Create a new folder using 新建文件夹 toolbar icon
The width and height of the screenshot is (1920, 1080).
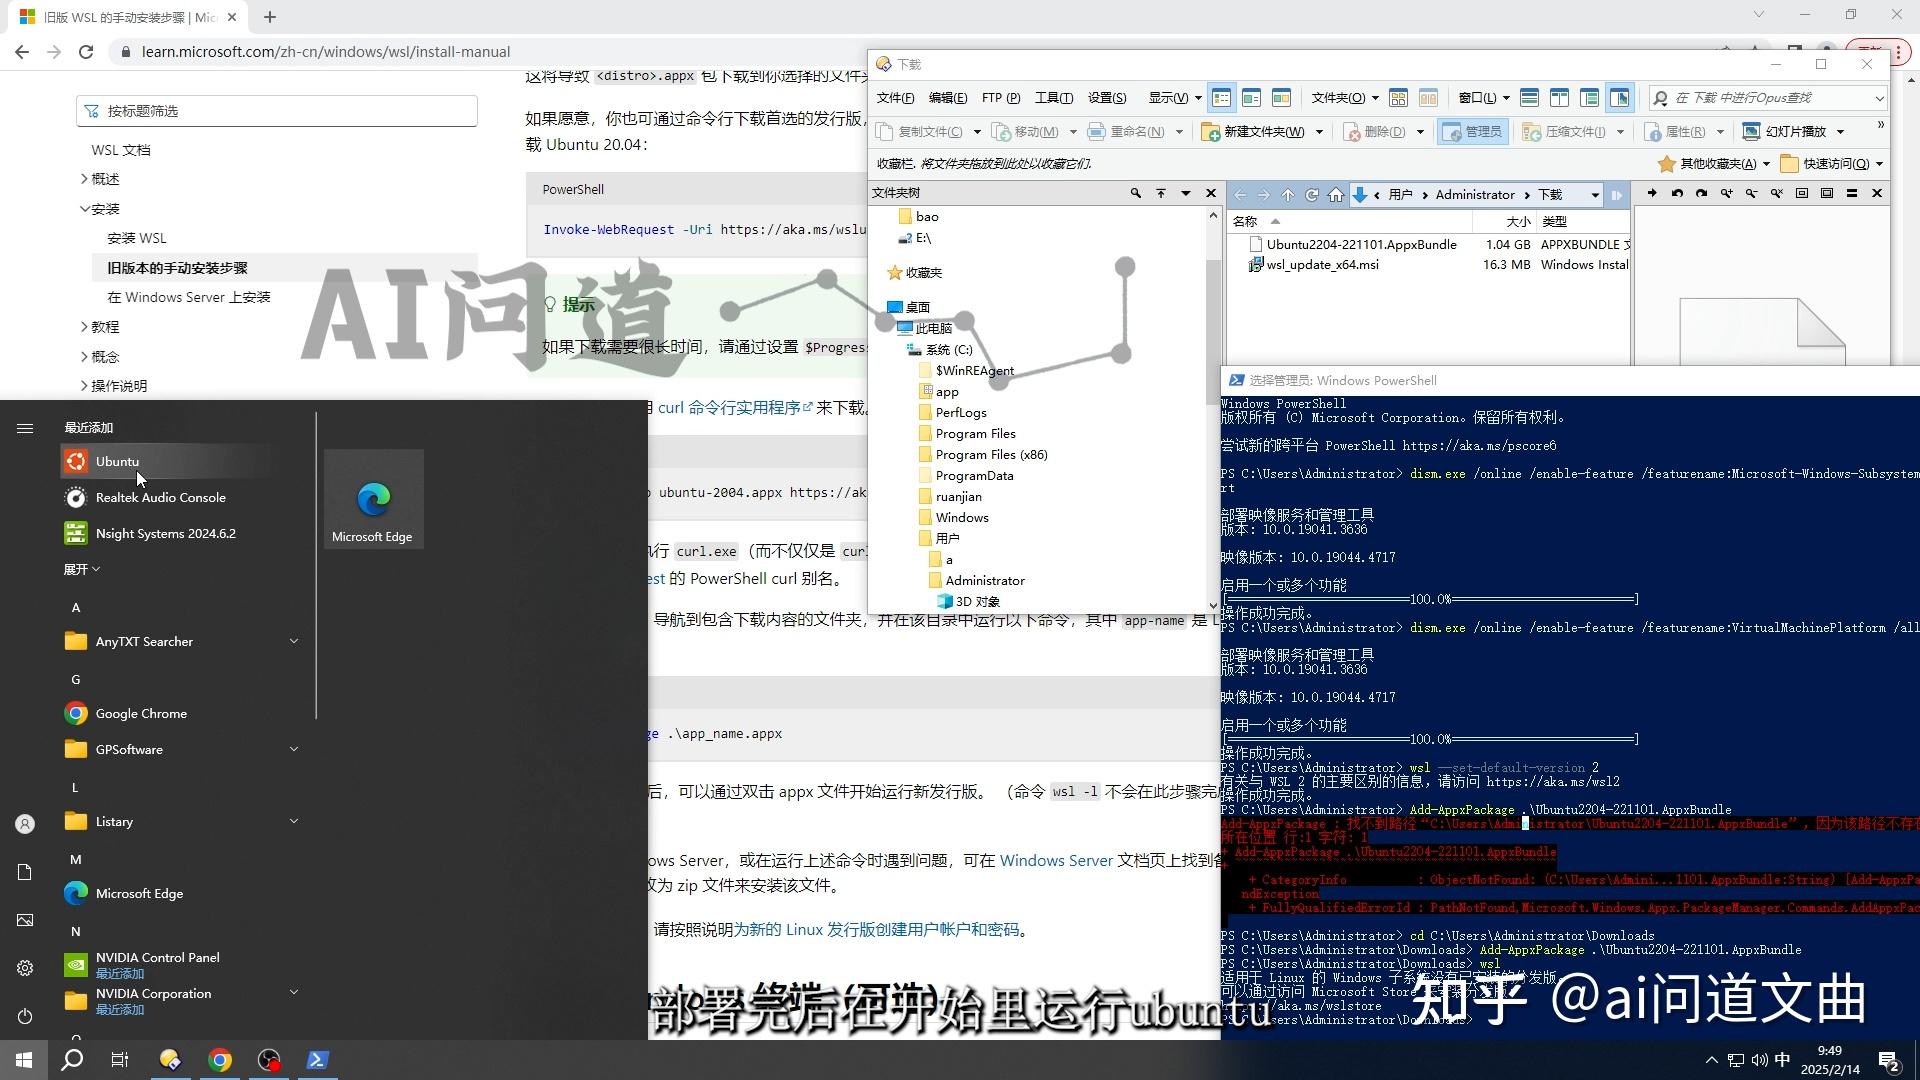click(1211, 131)
